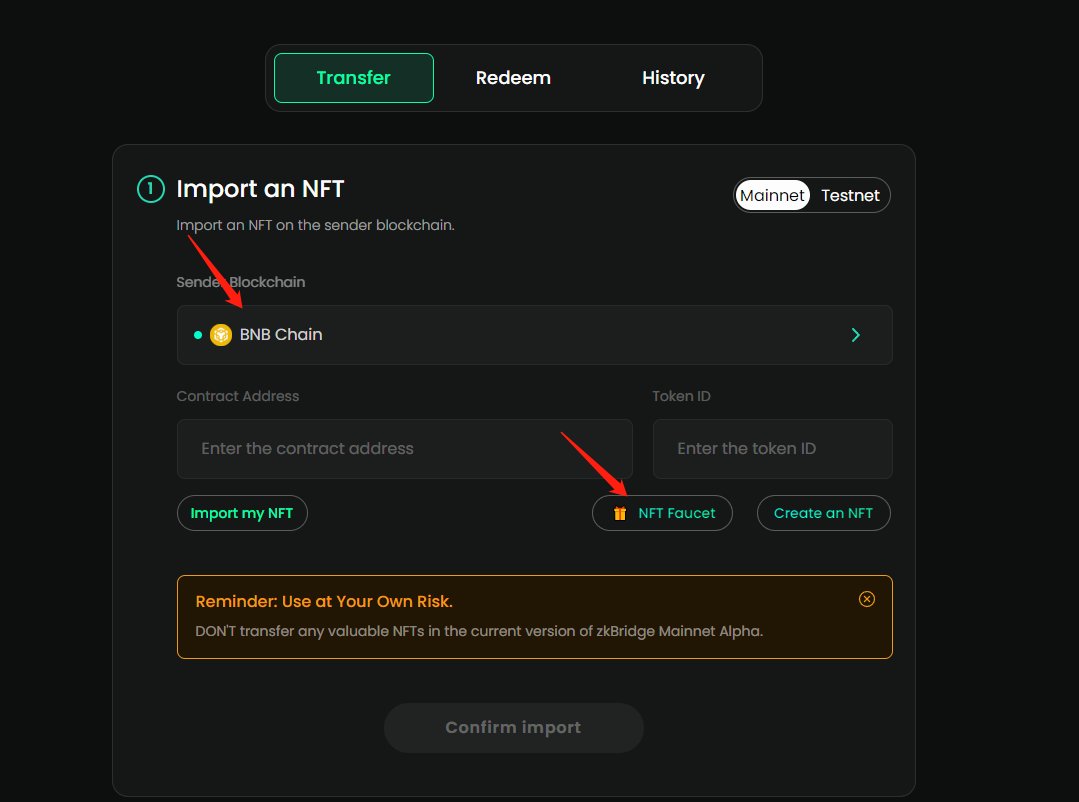This screenshot has width=1079, height=802.
Task: Click the green status dot beside BNB Chain
Action: pyautogui.click(x=198, y=335)
